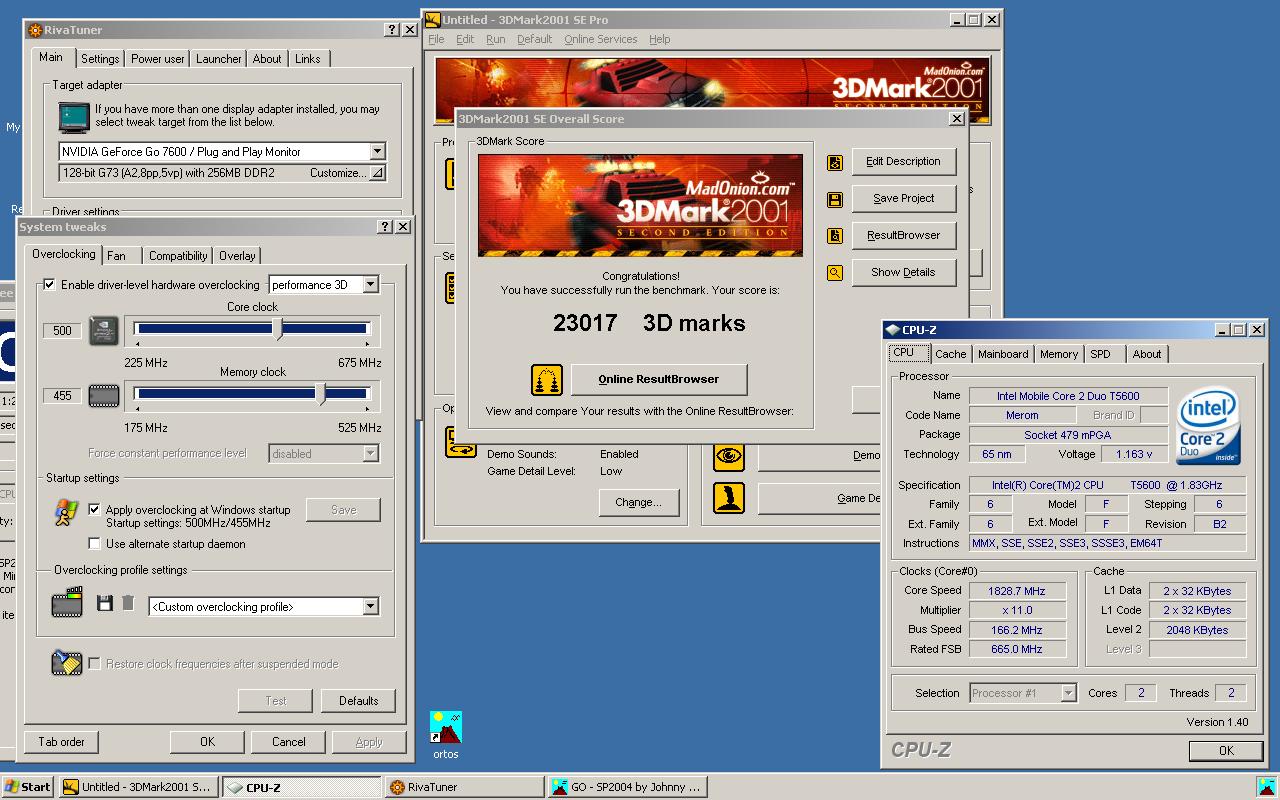Switch to RivaTuner in the taskbar
The width and height of the screenshot is (1280, 800).
click(x=465, y=787)
